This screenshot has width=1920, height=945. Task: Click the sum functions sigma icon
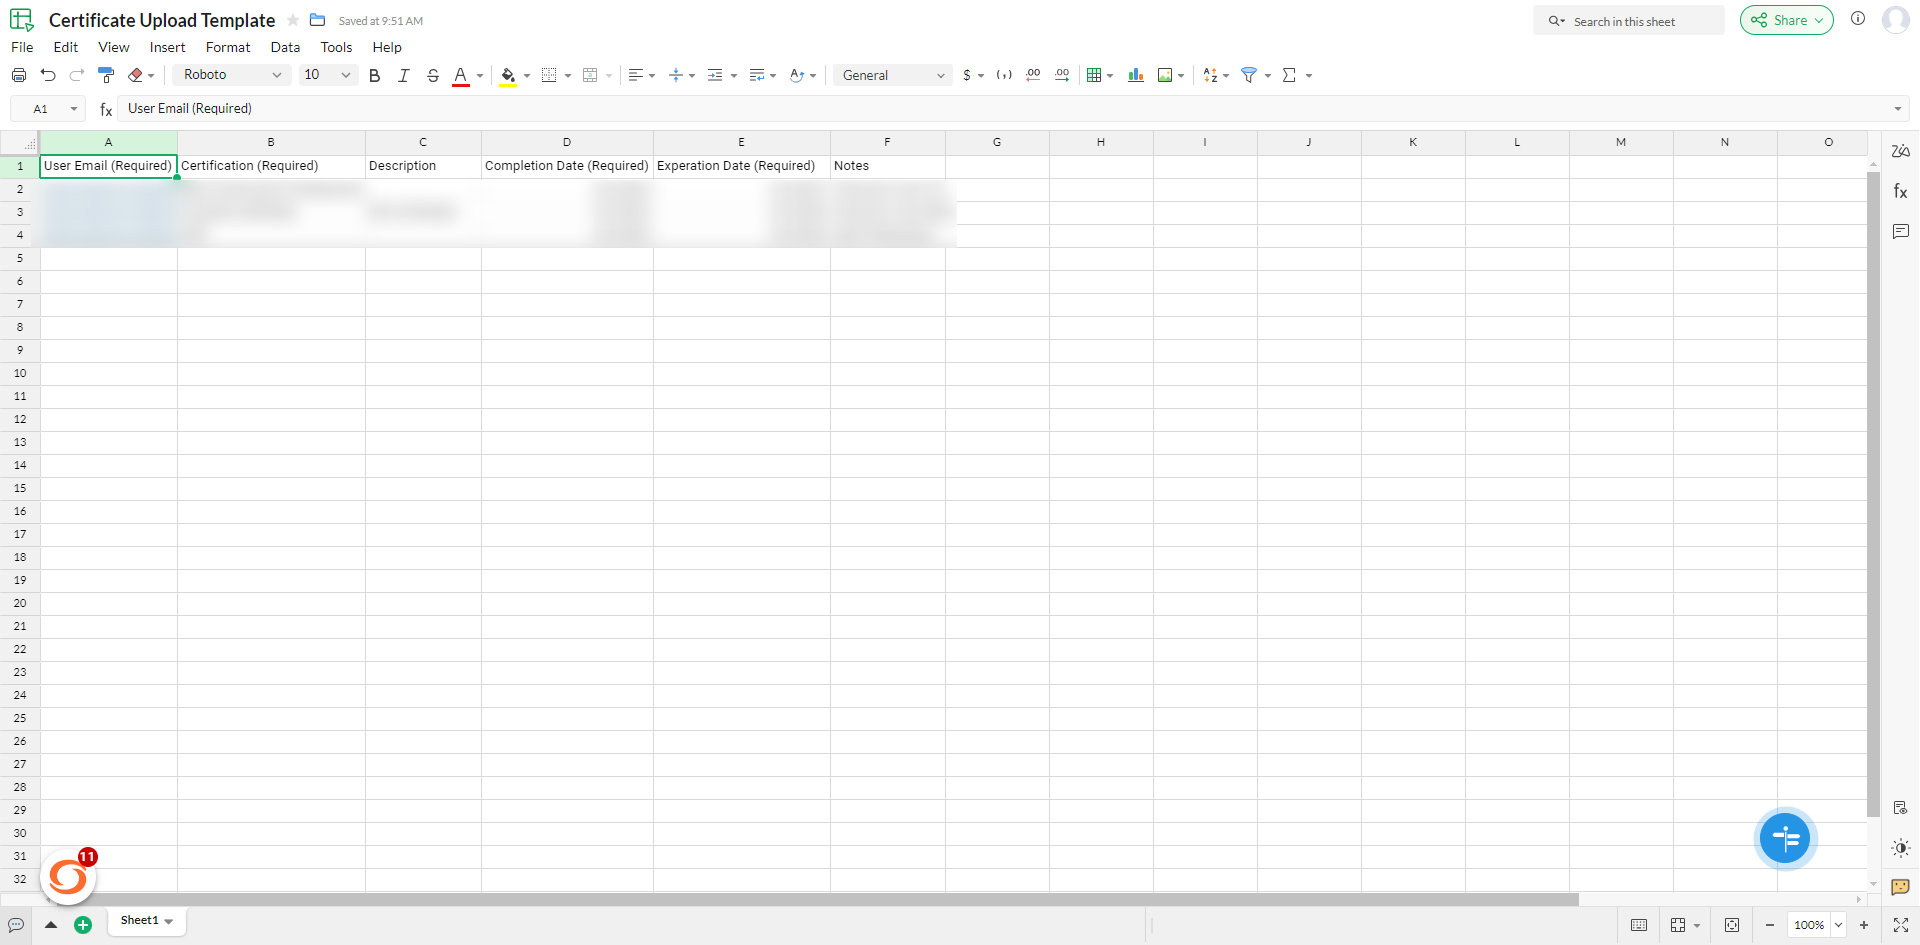coord(1290,75)
